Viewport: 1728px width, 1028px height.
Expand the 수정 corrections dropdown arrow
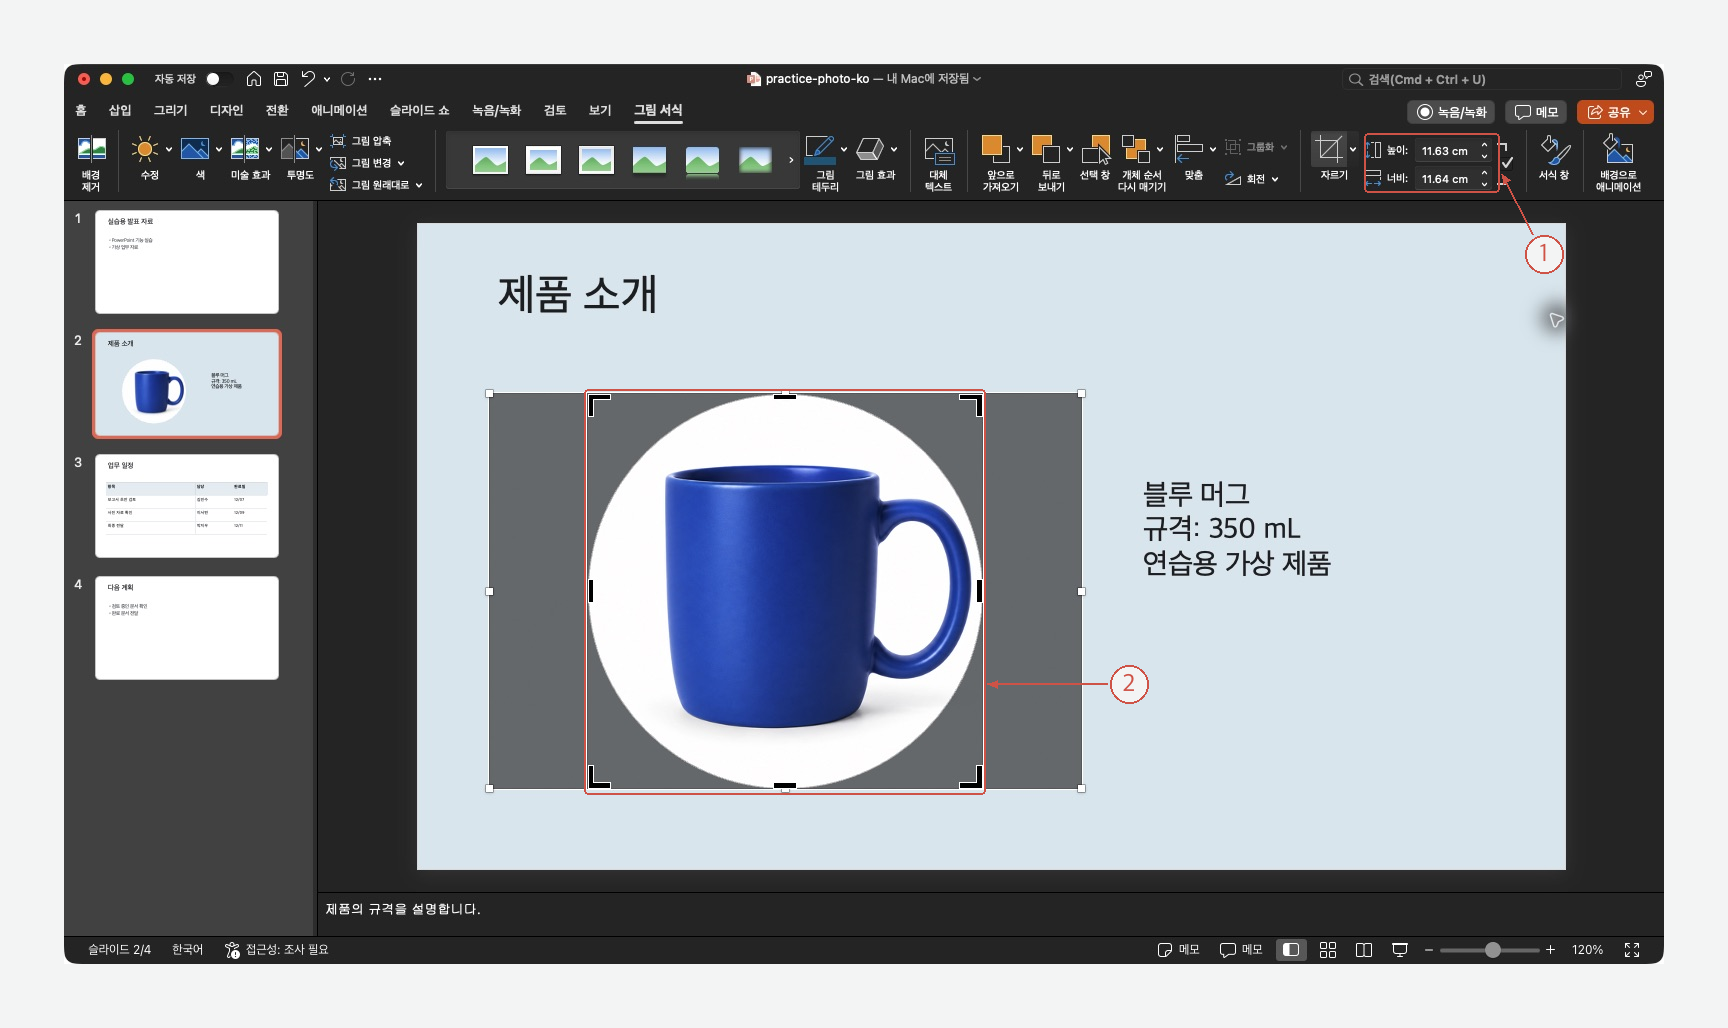click(168, 150)
